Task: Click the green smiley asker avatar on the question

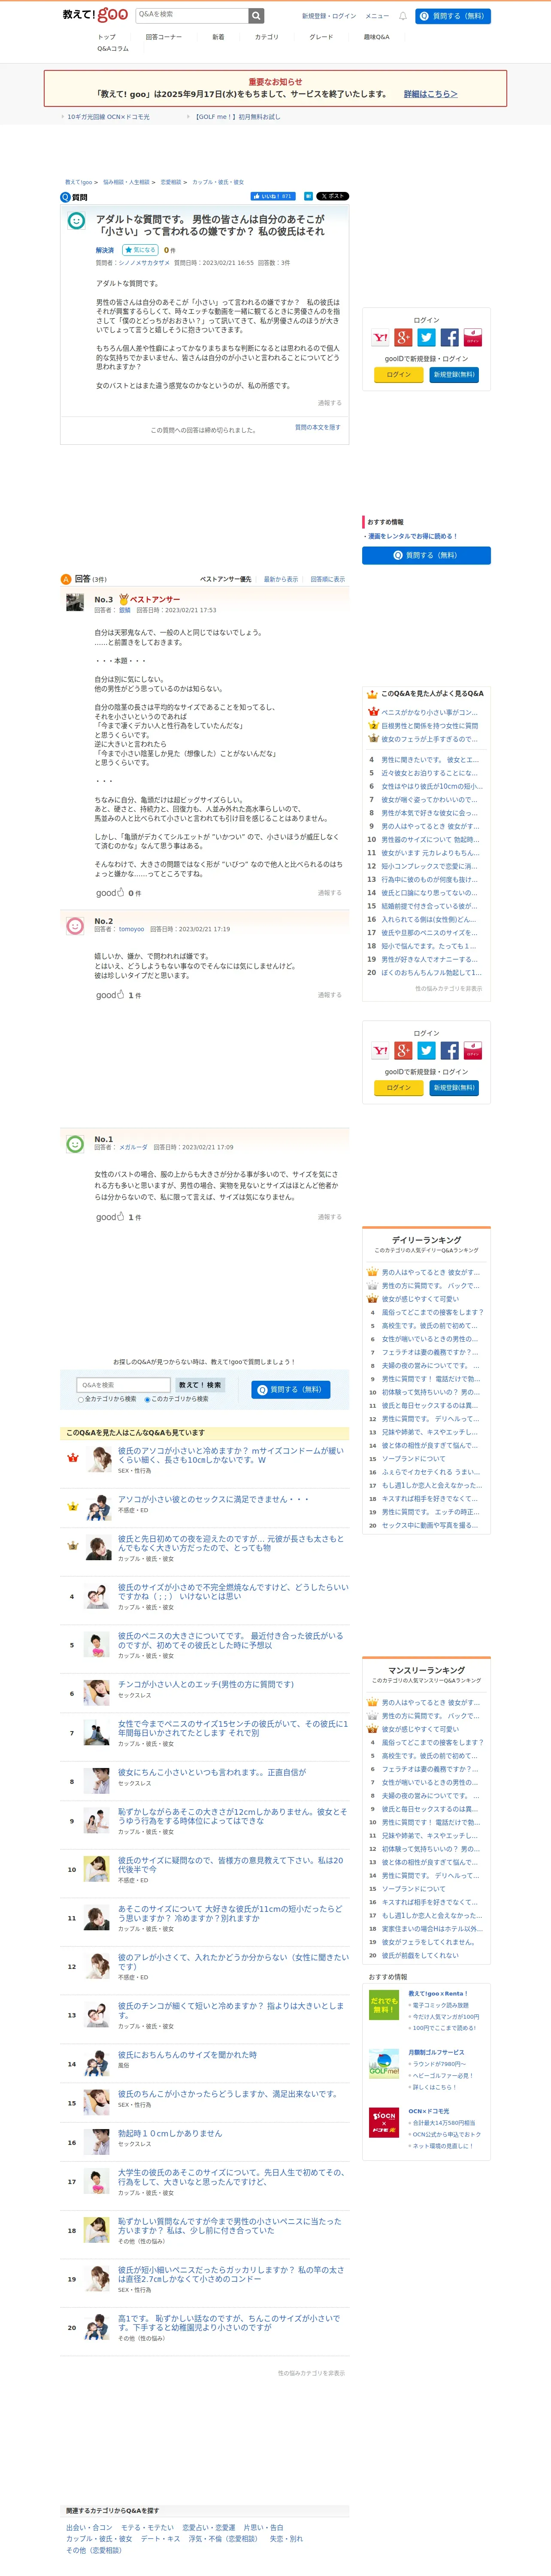Action: pos(76,221)
